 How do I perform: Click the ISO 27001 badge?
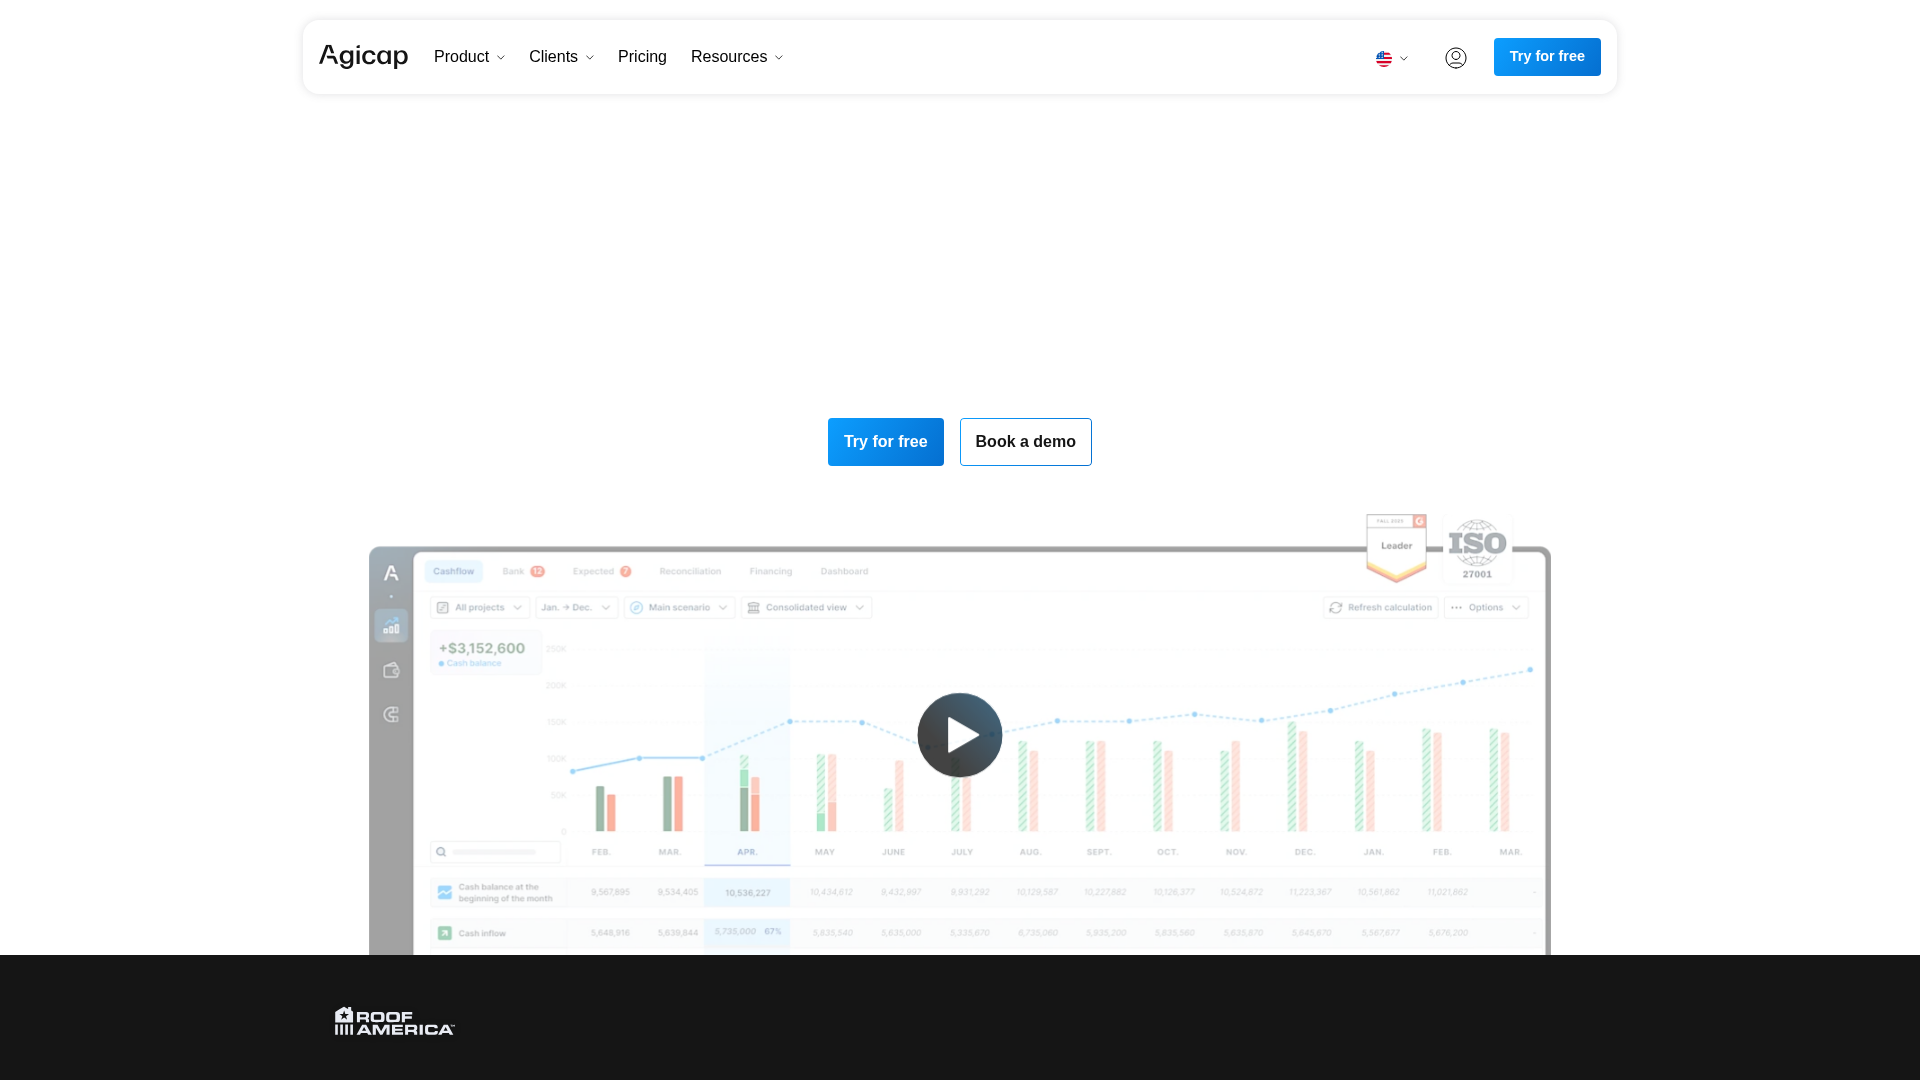(1477, 548)
